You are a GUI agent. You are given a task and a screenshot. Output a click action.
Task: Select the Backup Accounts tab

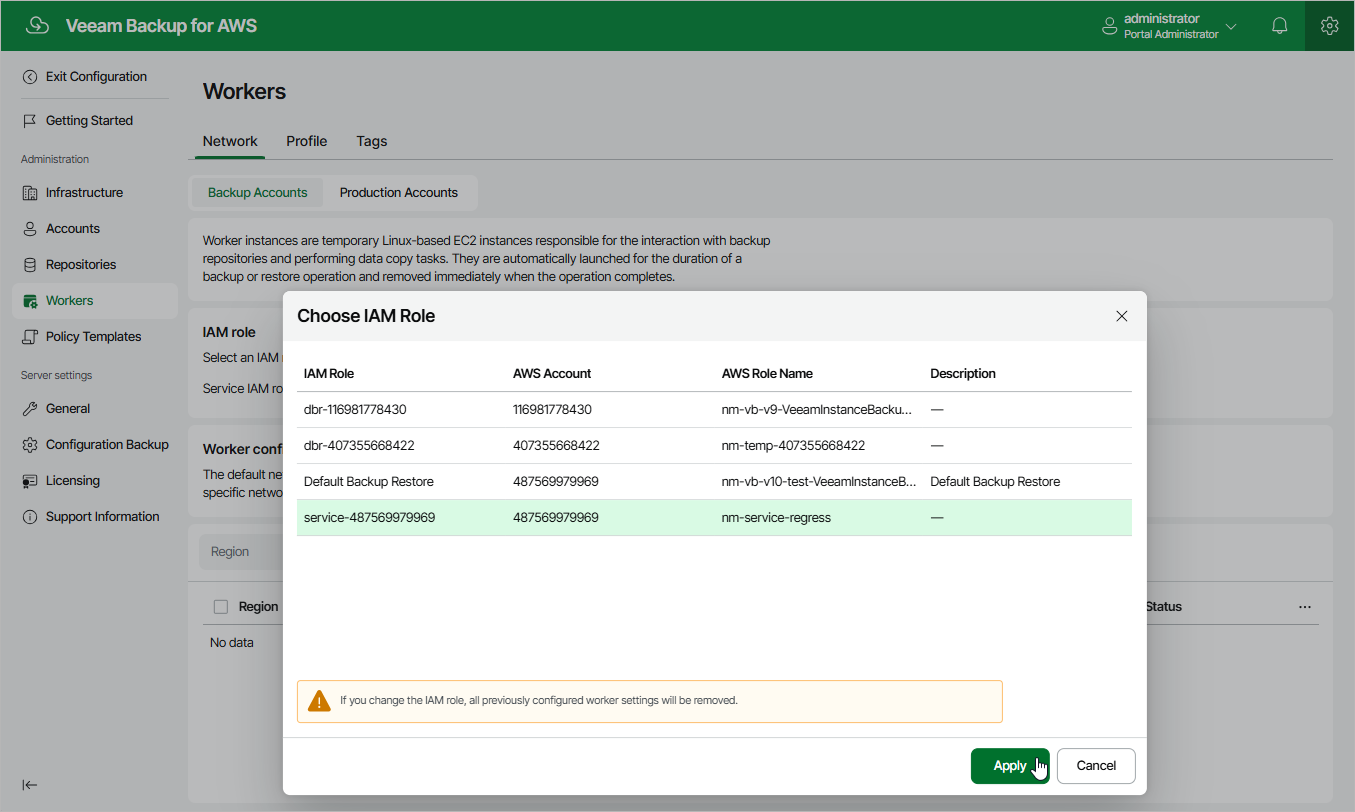(258, 193)
